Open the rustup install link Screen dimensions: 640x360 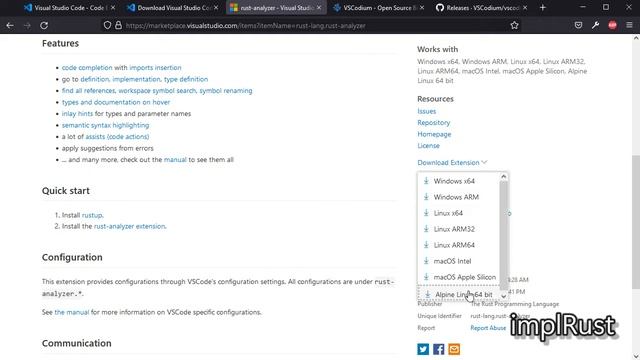click(x=92, y=215)
